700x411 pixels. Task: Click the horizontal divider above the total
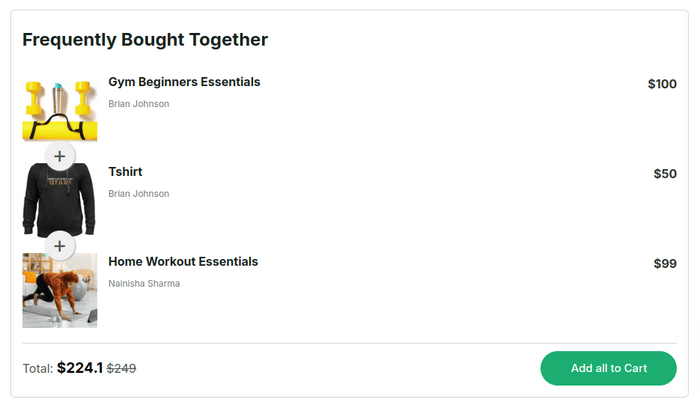coord(350,343)
